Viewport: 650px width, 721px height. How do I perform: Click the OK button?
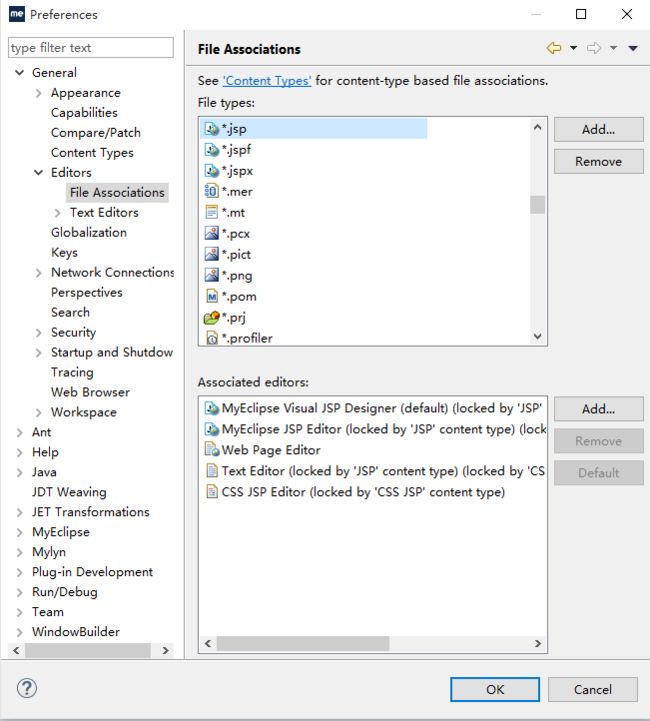[495, 689]
